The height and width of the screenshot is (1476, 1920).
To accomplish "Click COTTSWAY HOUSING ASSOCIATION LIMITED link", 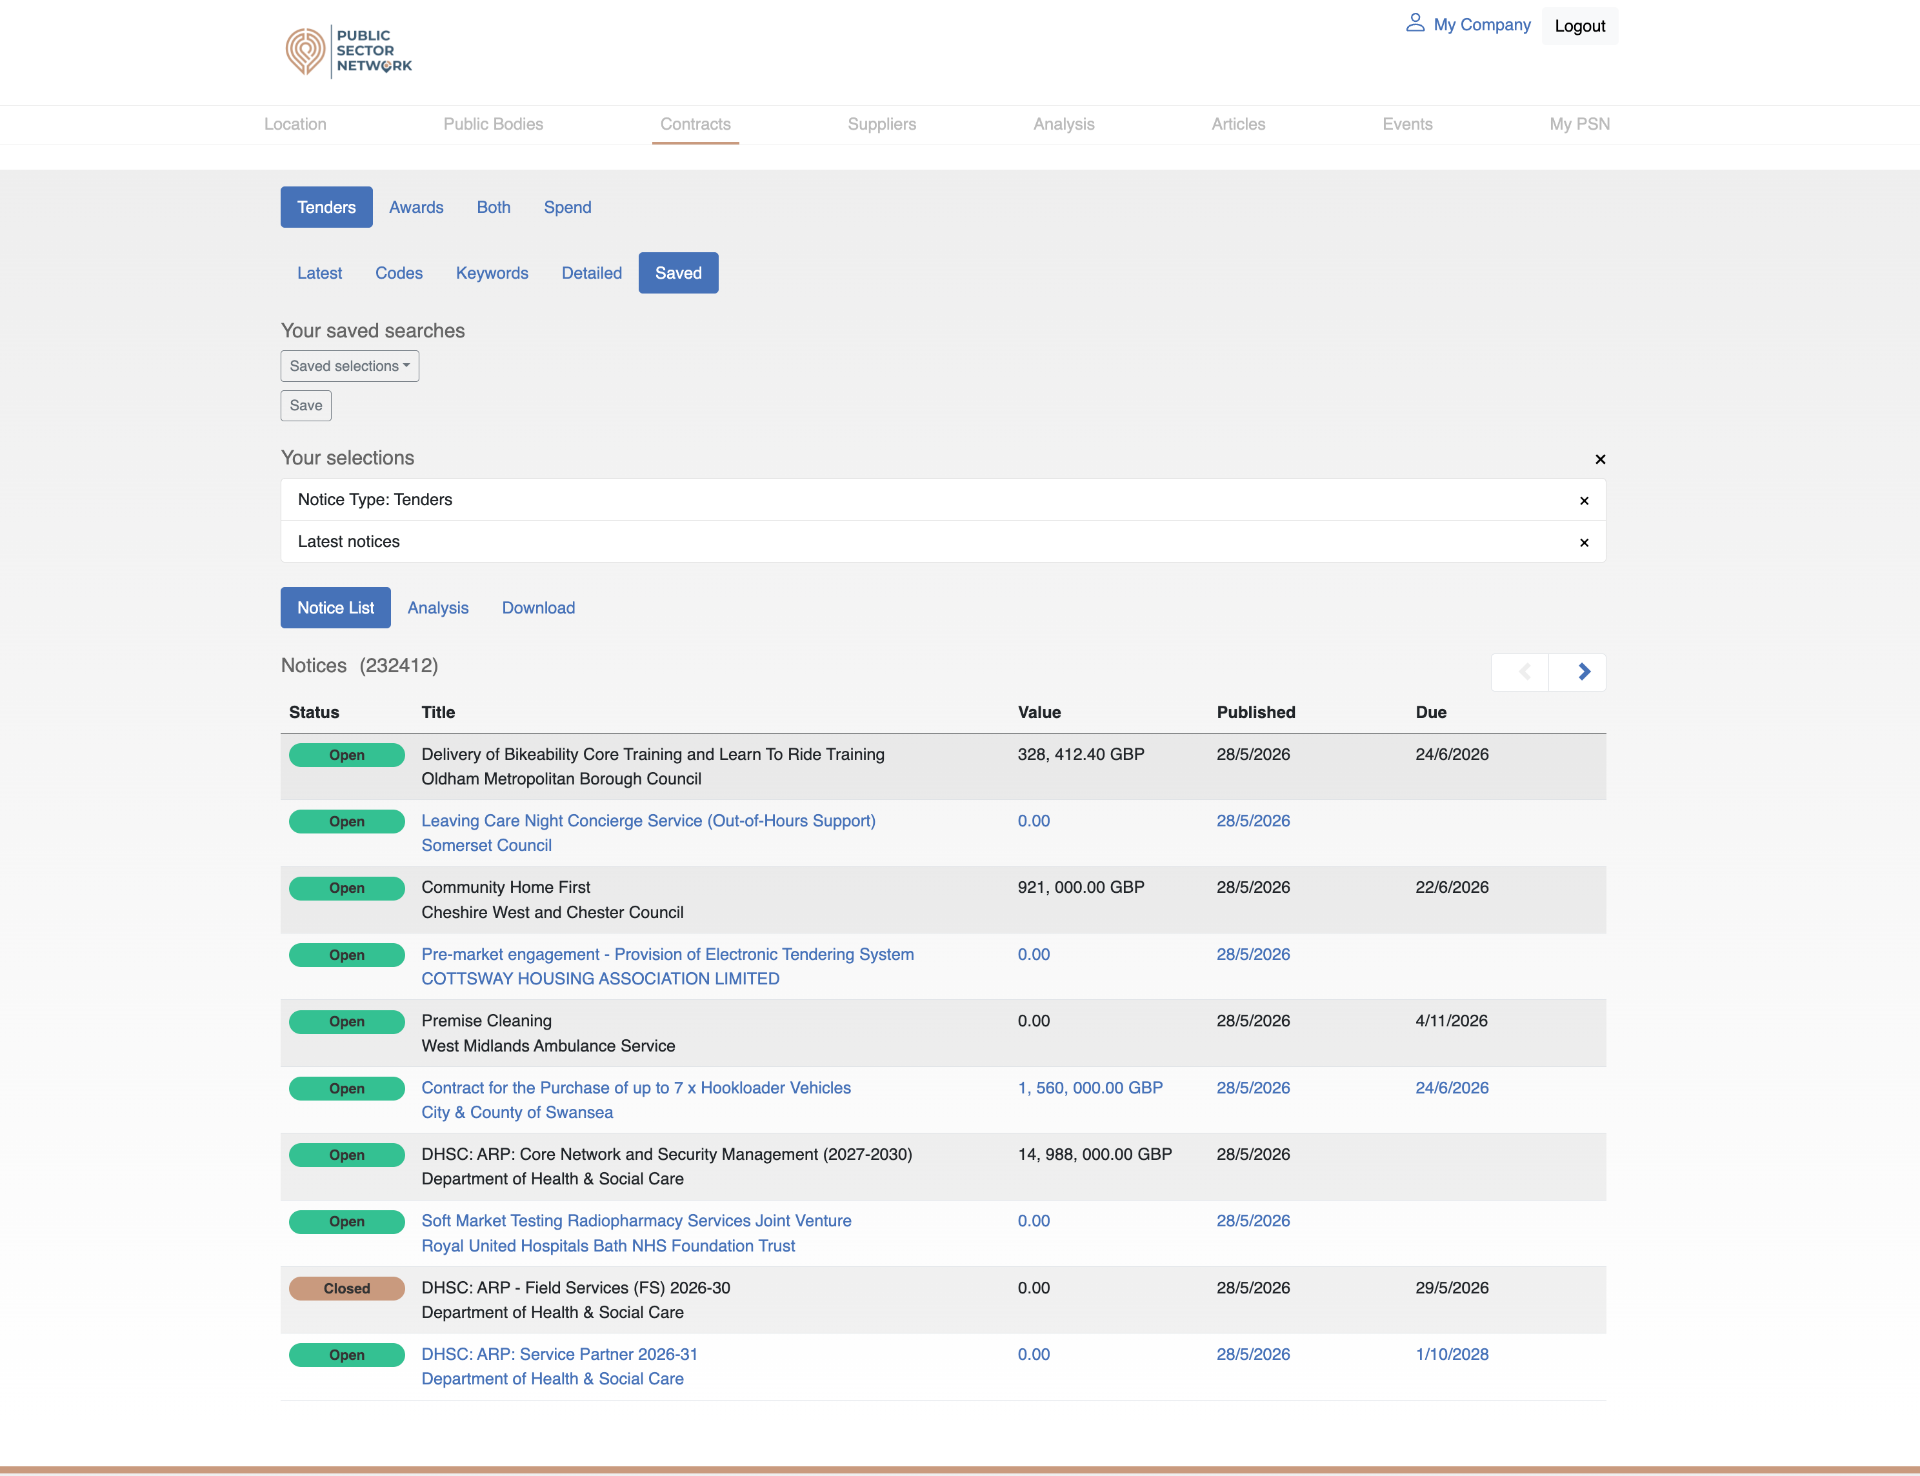I will pos(601,979).
